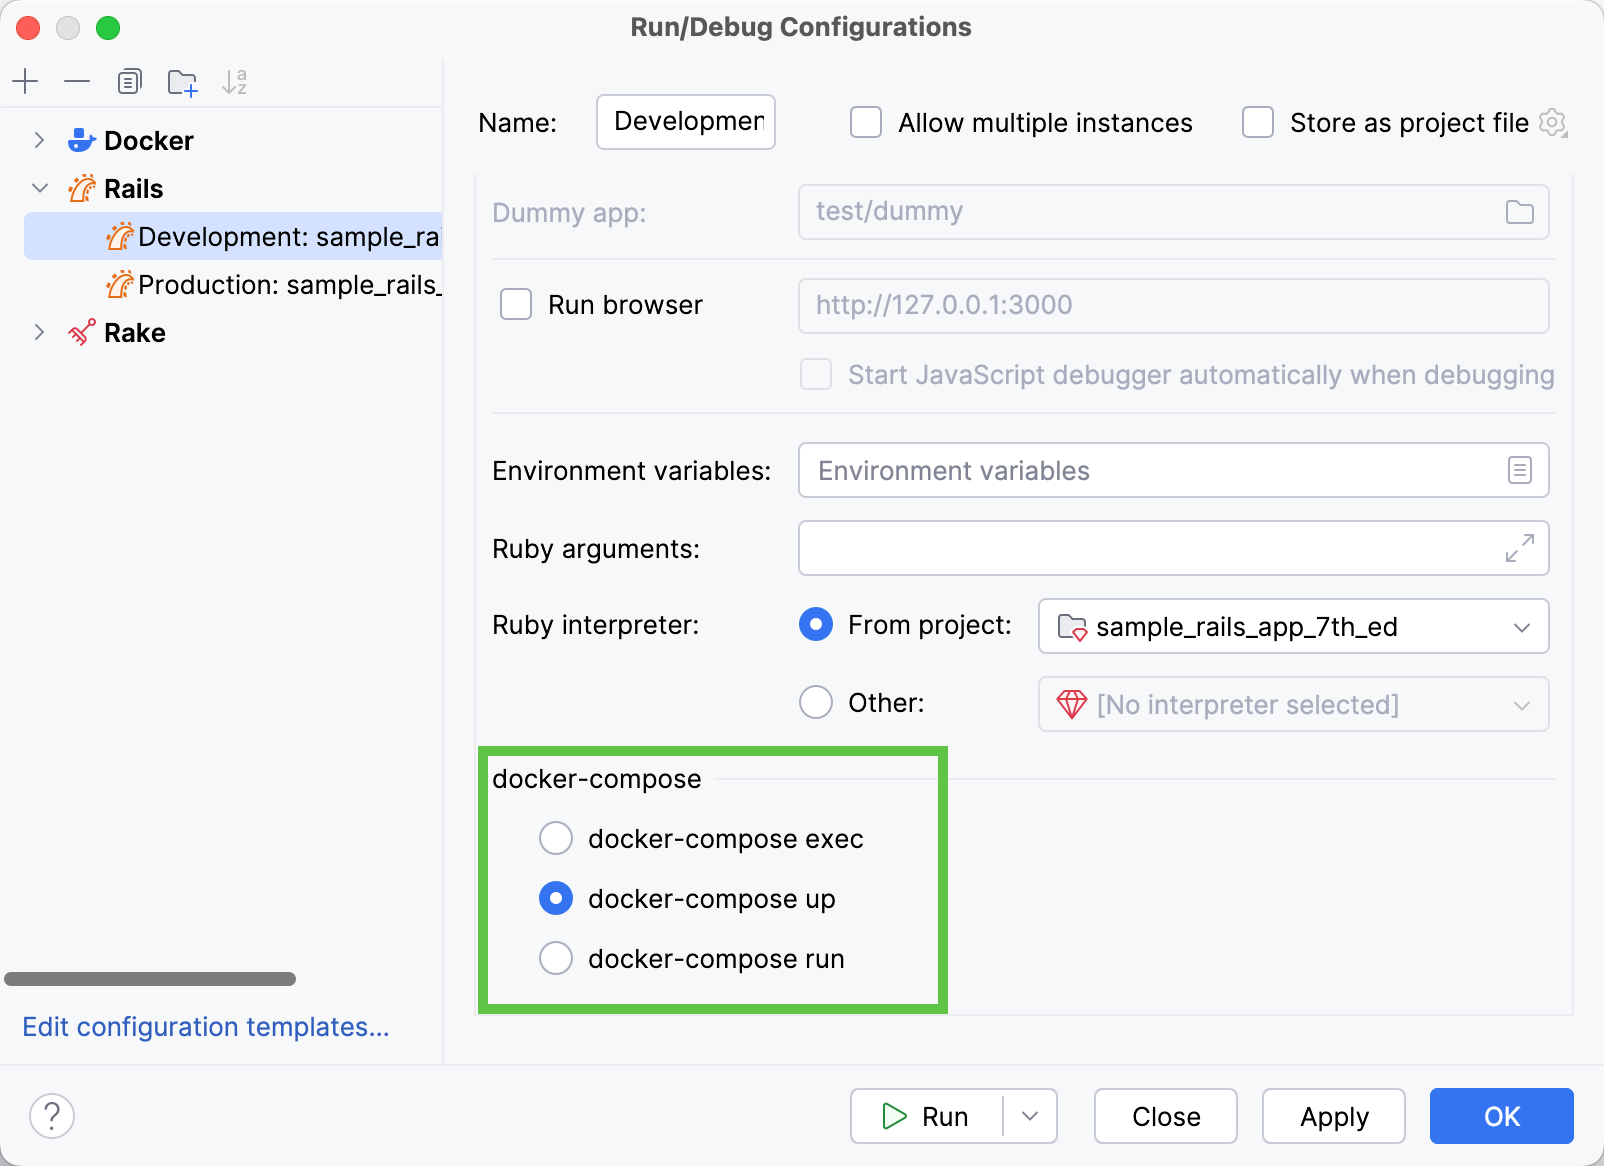Check the Run browser option
Screen dimensions: 1604x1166
point(516,305)
